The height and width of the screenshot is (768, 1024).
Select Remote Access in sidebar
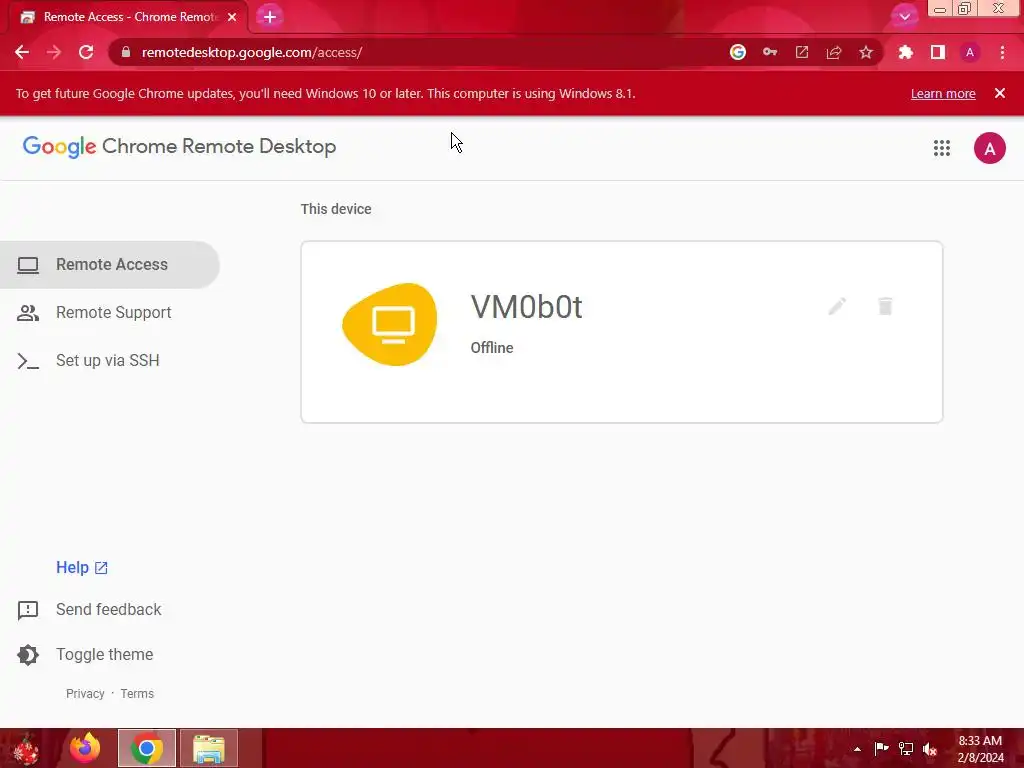pyautogui.click(x=110, y=264)
